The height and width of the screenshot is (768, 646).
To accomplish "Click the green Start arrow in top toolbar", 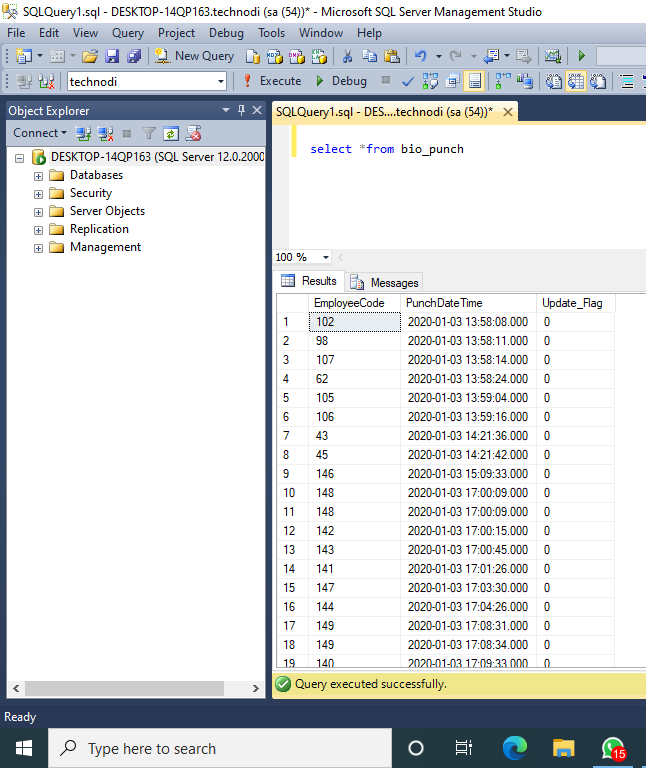I will coord(581,56).
